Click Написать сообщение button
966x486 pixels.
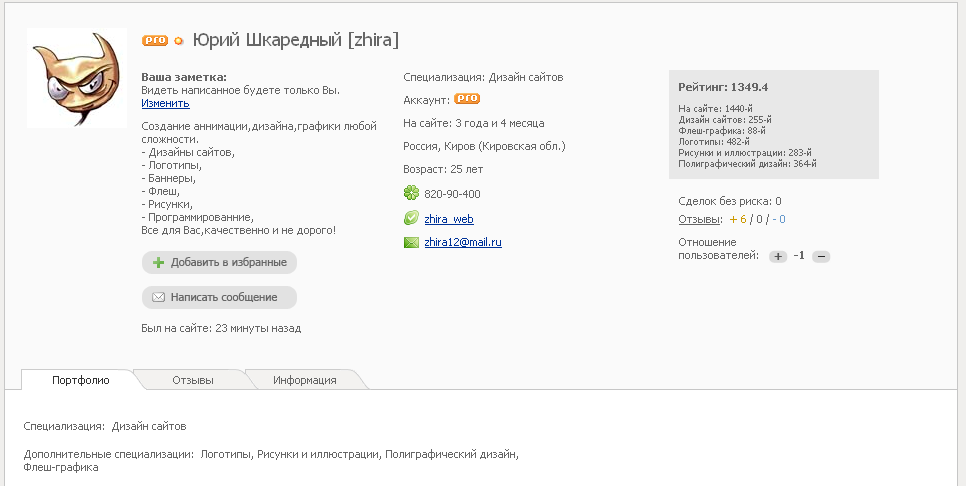pyautogui.click(x=220, y=297)
